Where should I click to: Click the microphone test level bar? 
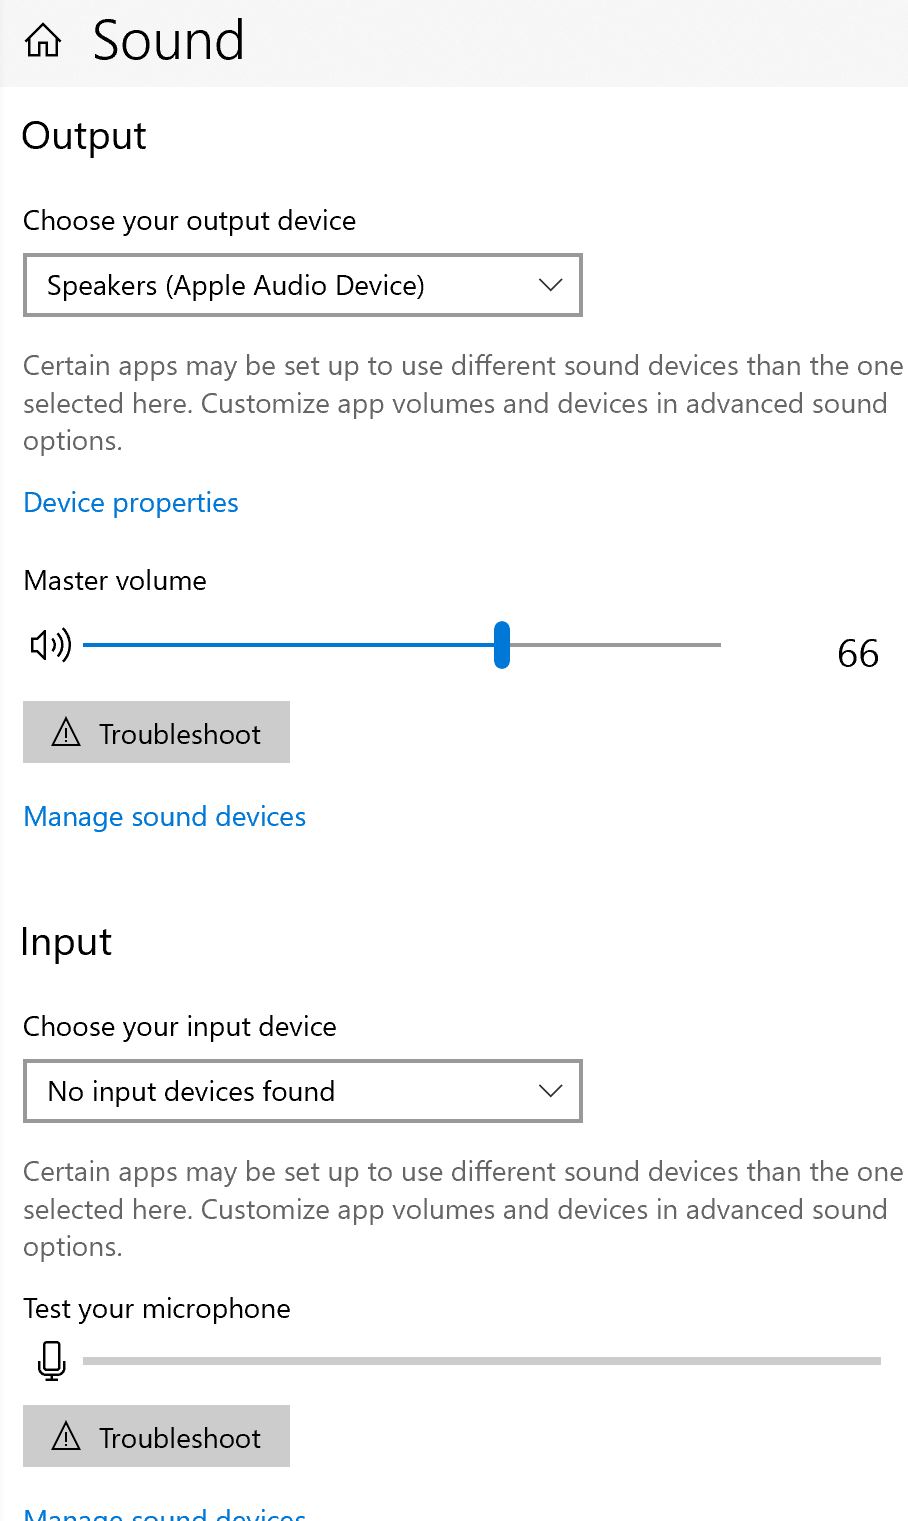(x=481, y=1361)
